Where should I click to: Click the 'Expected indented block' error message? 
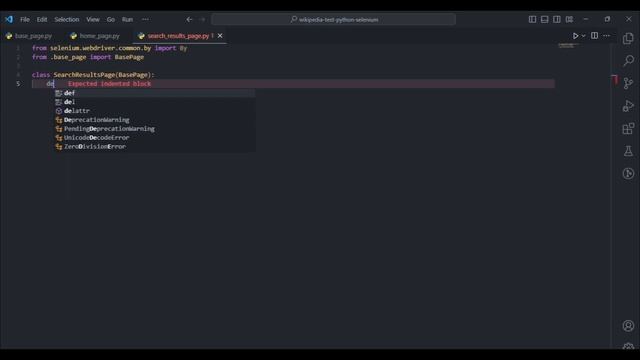[109, 84]
